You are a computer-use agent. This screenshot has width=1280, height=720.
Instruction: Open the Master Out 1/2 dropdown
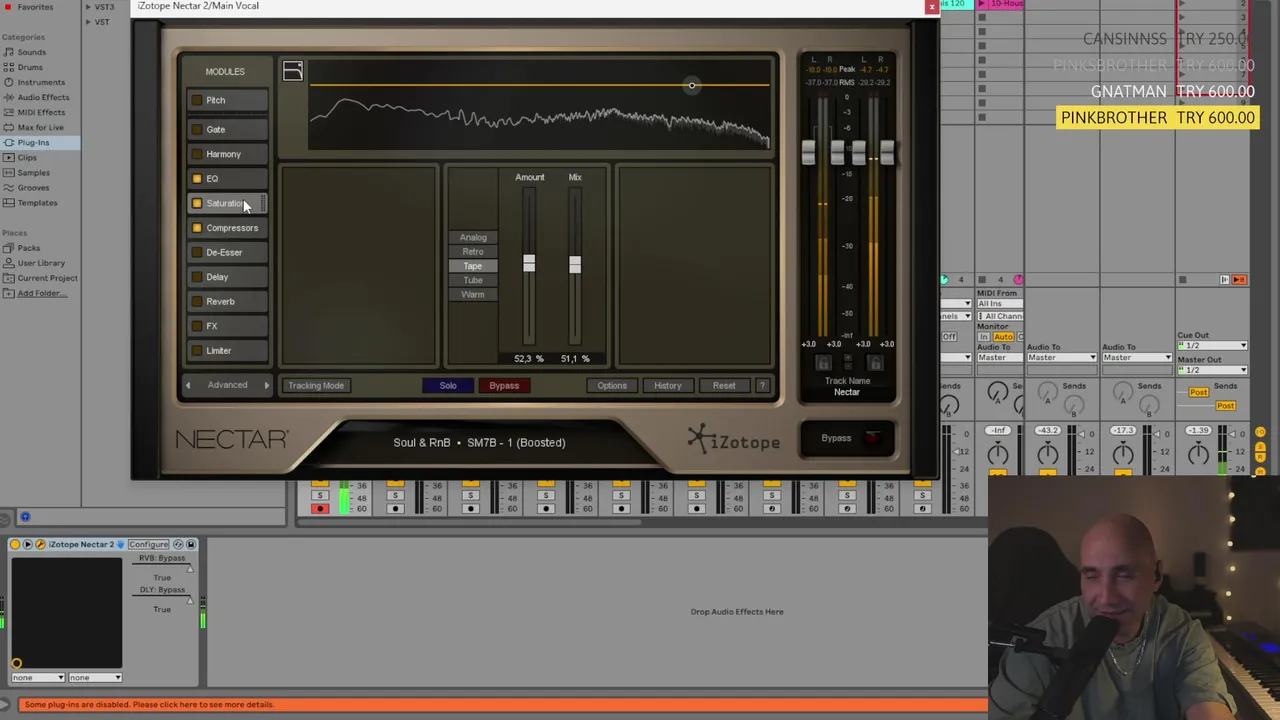1214,370
